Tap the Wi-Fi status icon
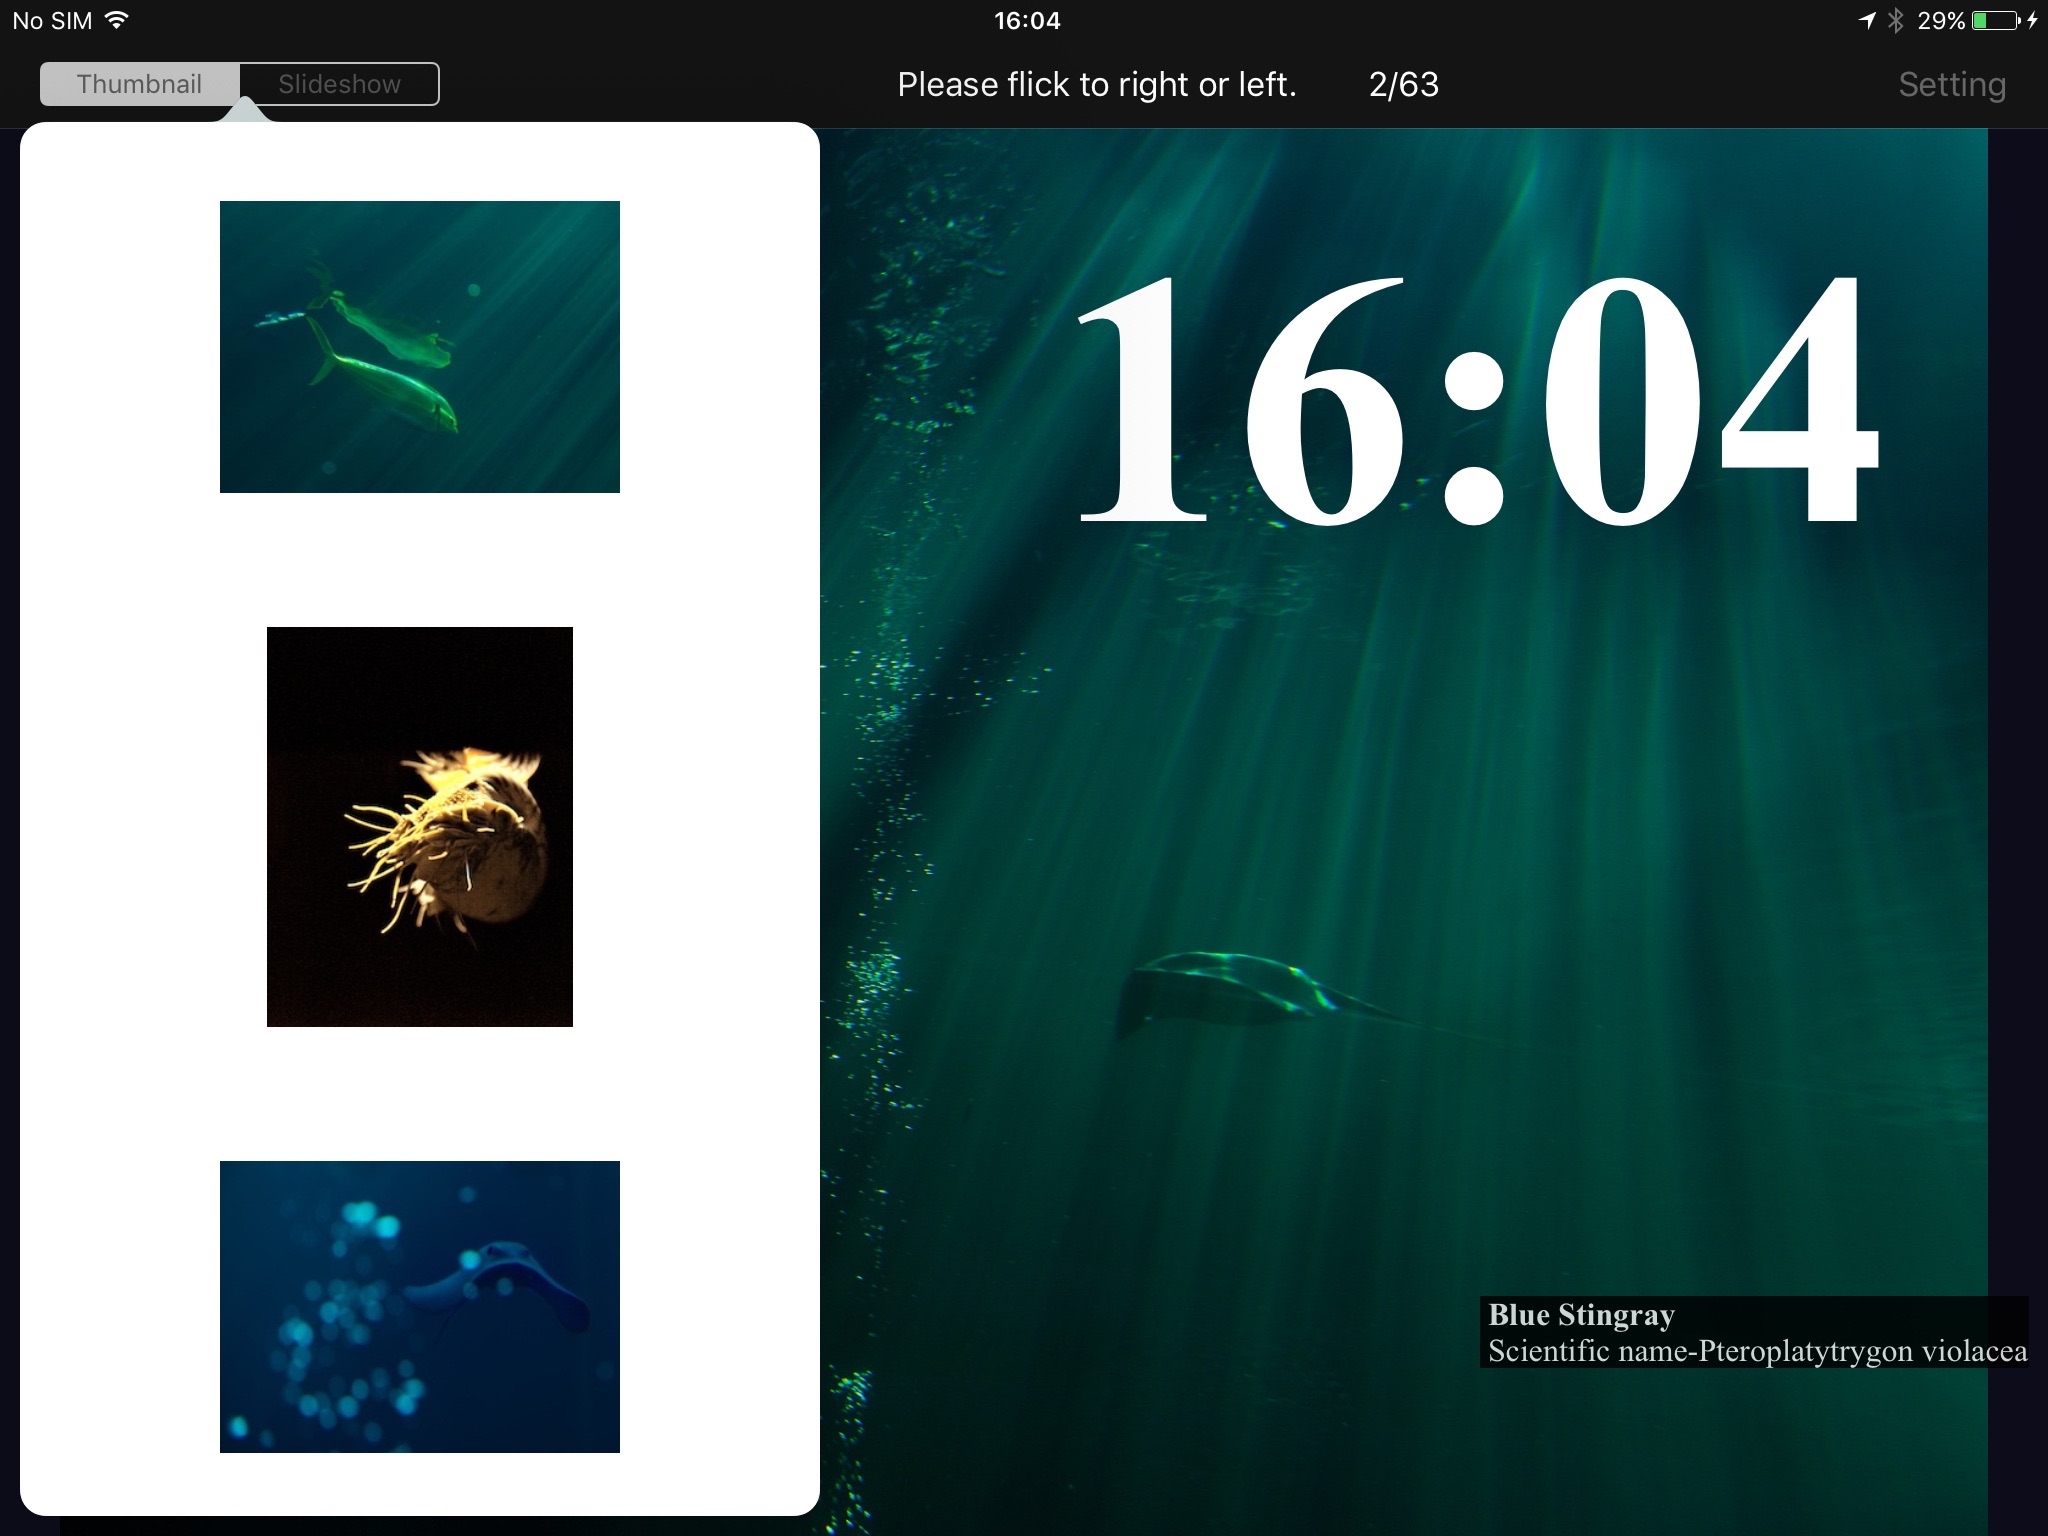The height and width of the screenshot is (1536, 2048). coord(117,20)
